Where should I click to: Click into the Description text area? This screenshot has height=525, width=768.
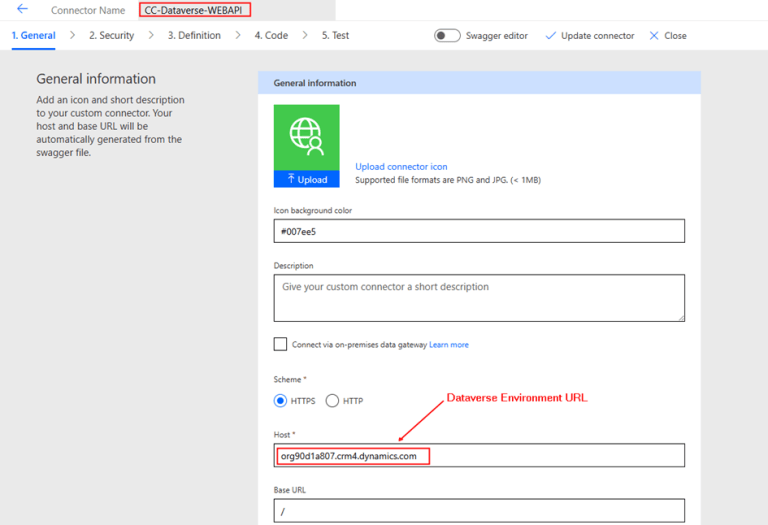[479, 298]
